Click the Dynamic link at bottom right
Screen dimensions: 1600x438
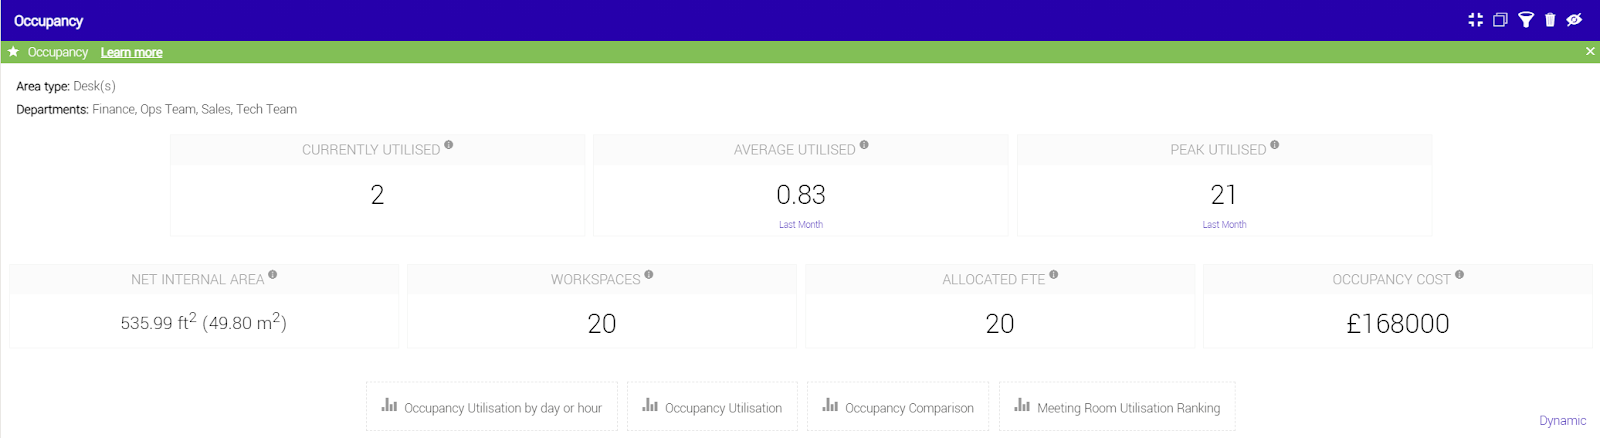1562,421
